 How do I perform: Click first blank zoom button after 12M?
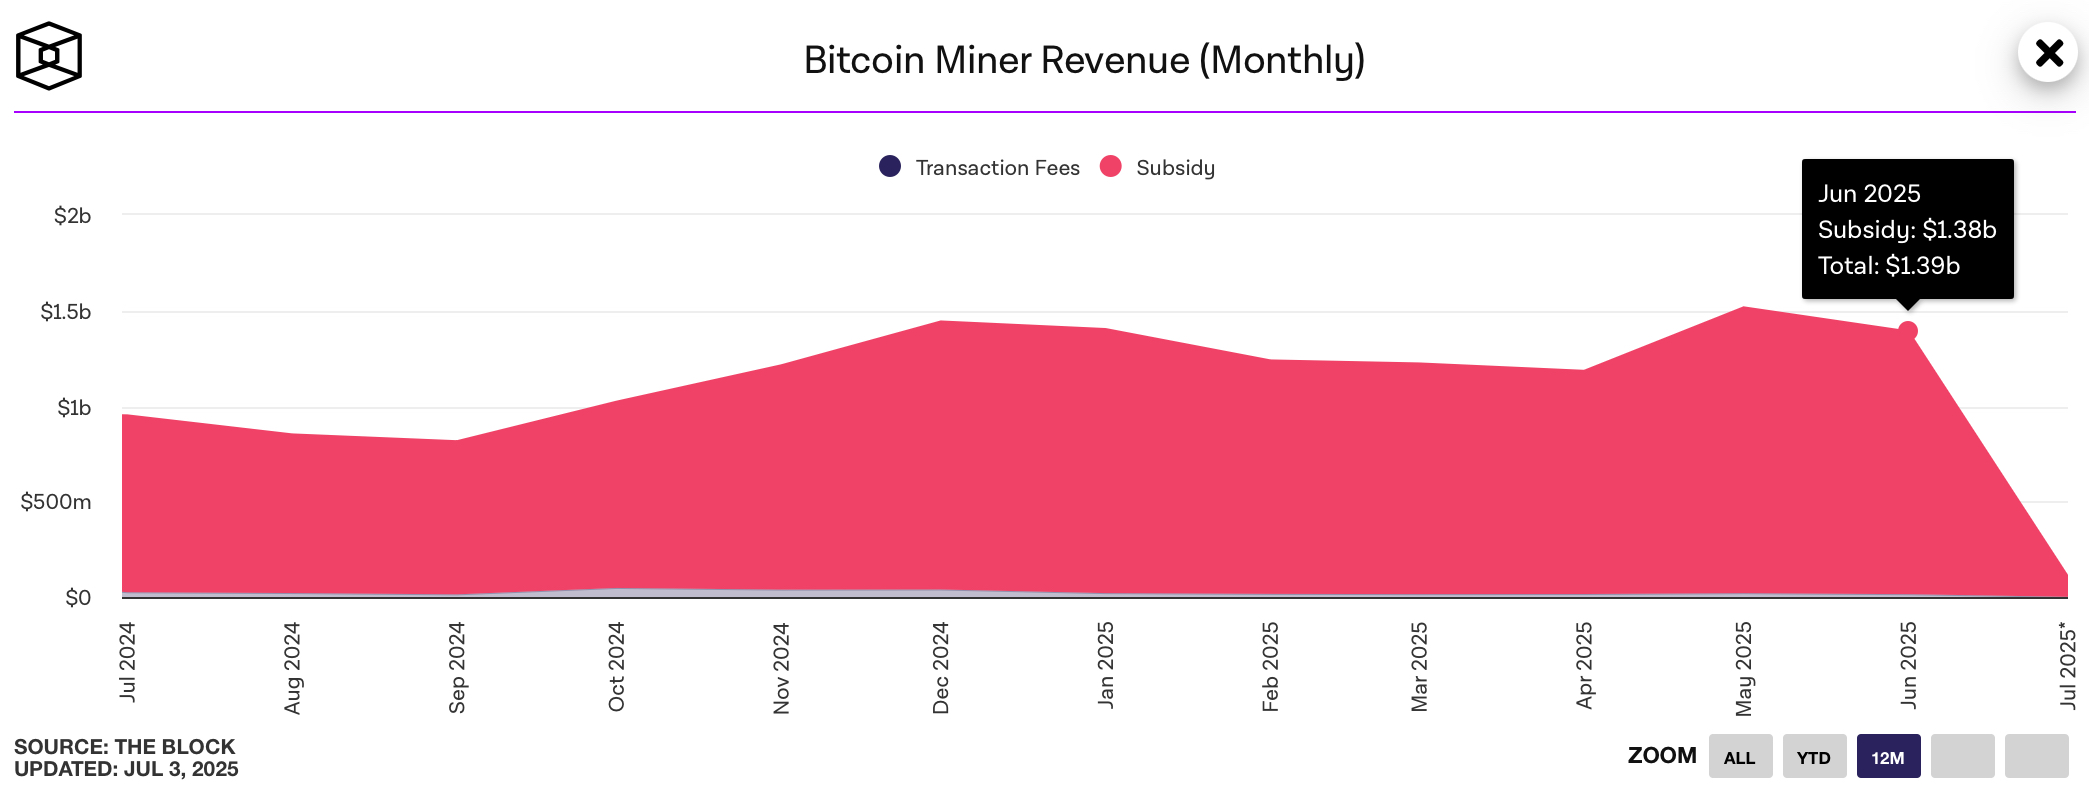tap(1962, 756)
